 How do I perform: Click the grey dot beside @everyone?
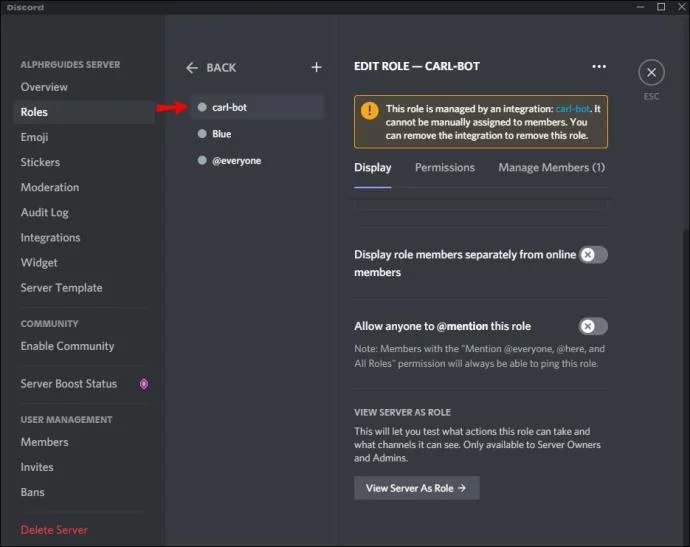click(202, 160)
